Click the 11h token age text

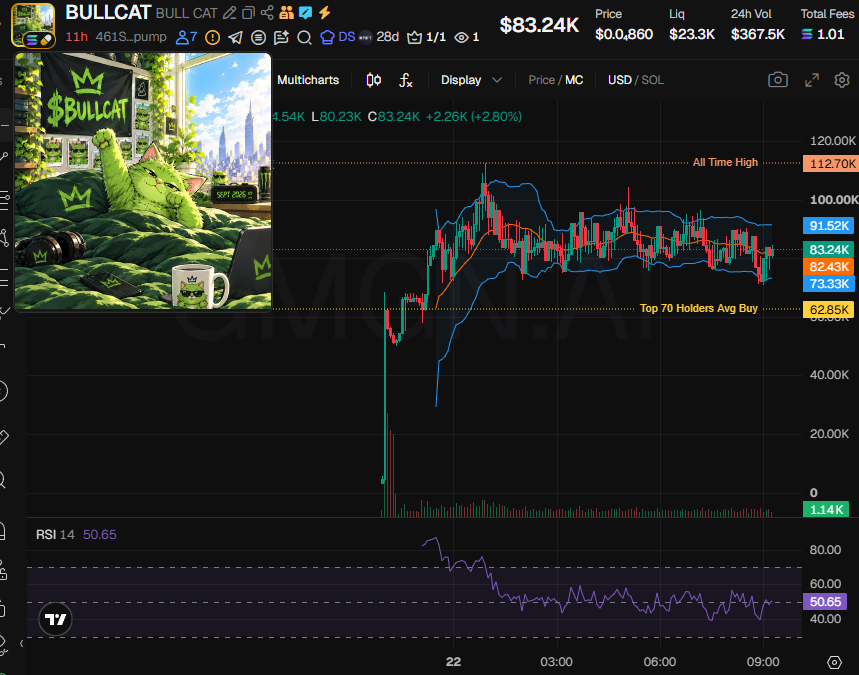76,37
